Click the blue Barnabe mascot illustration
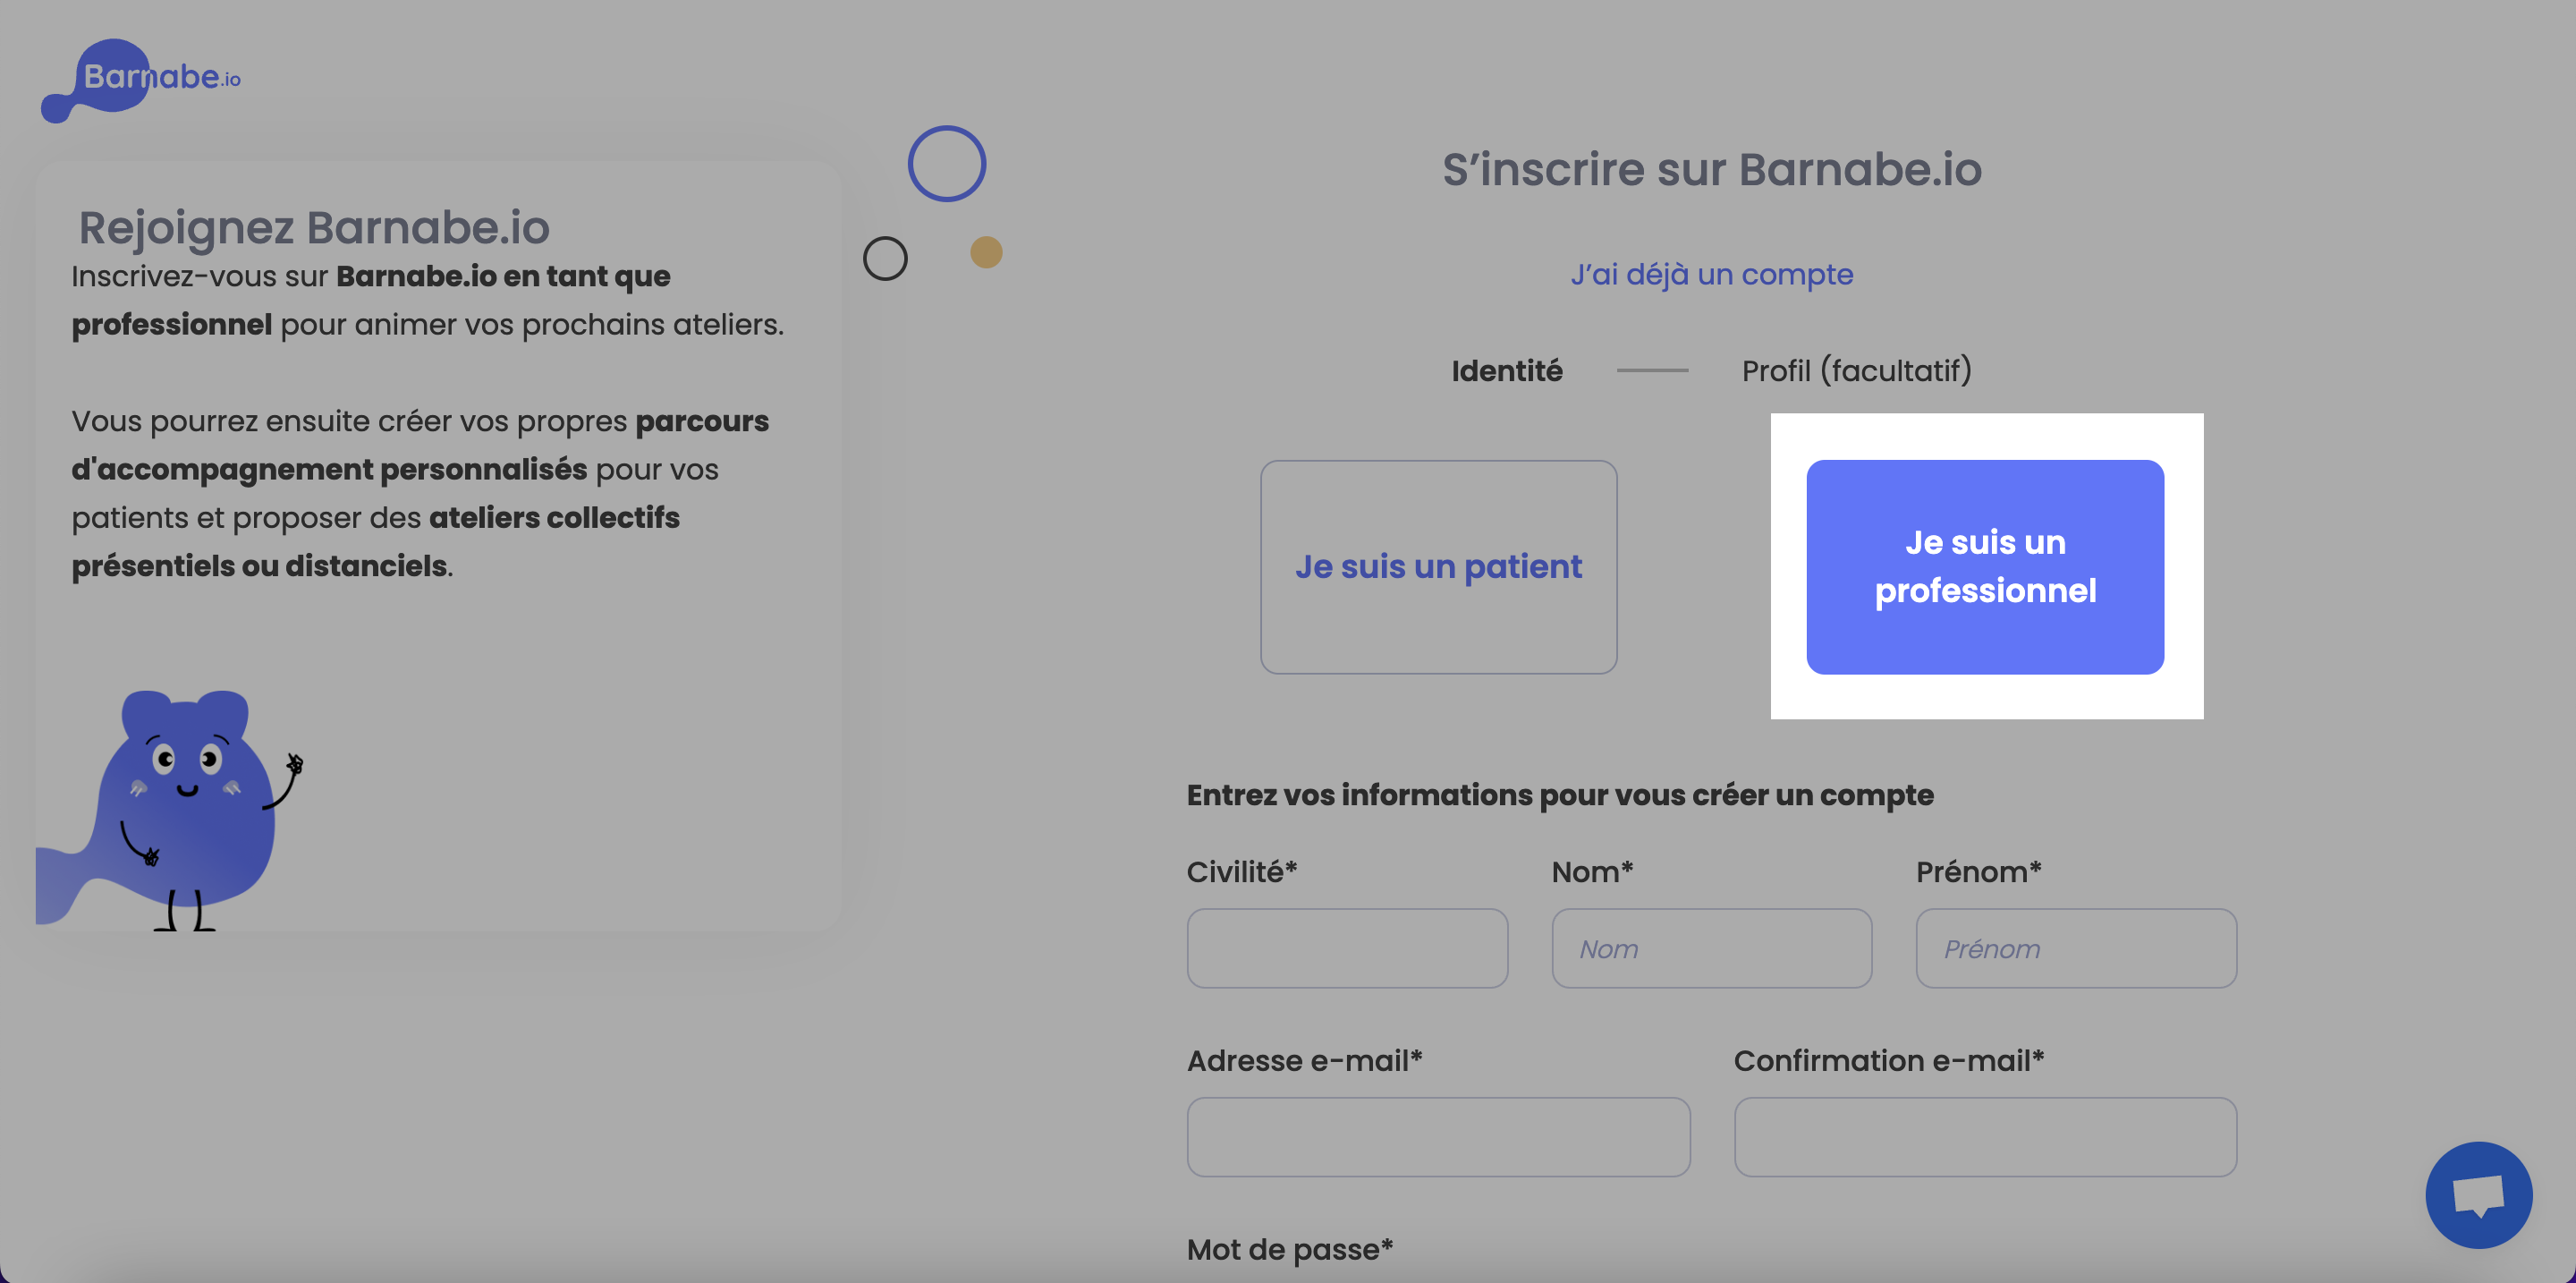This screenshot has width=2576, height=1283. (x=172, y=810)
